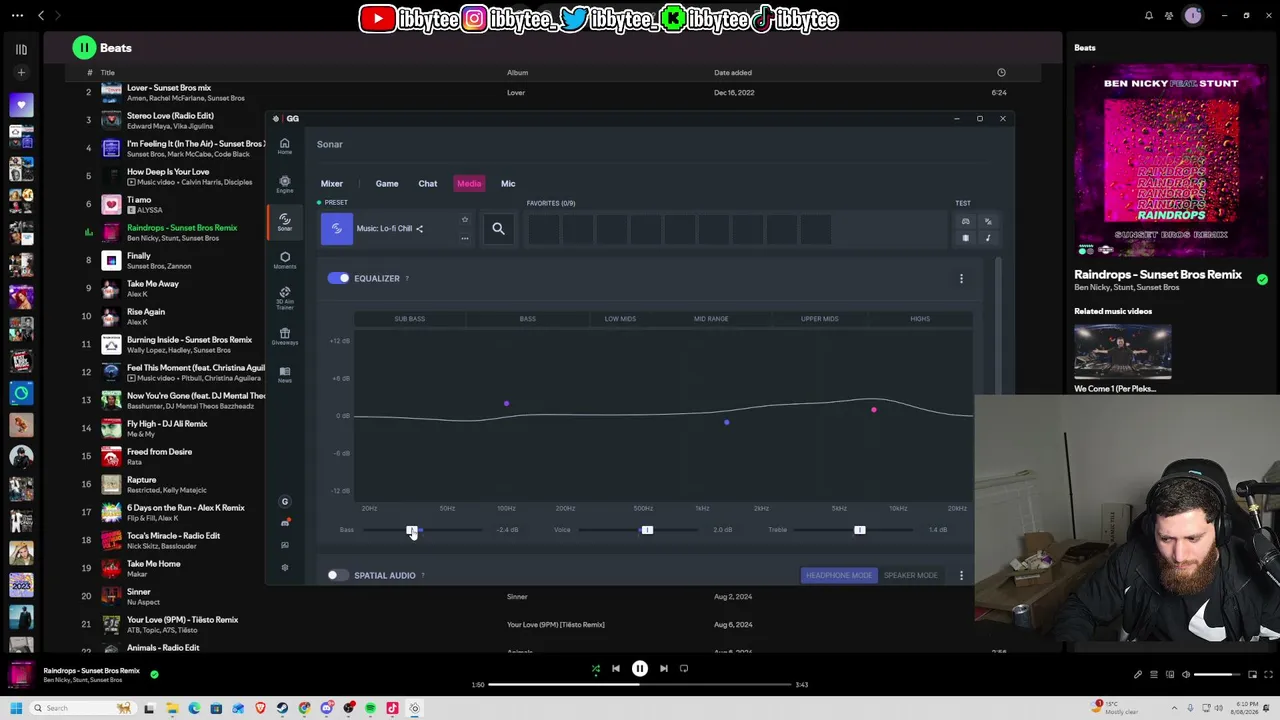Select the pink EQ point near 8kHz
Viewport: 1280px width, 720px height.
pos(873,410)
